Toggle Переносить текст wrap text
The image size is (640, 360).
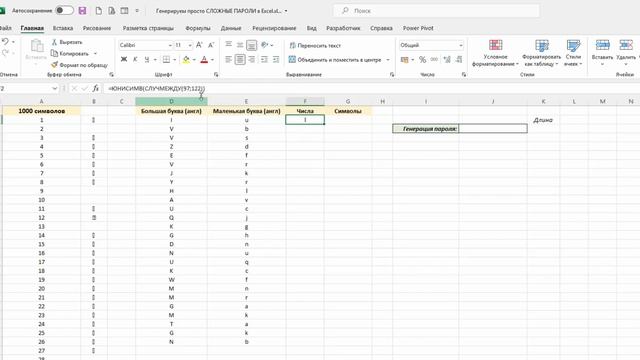(315, 45)
